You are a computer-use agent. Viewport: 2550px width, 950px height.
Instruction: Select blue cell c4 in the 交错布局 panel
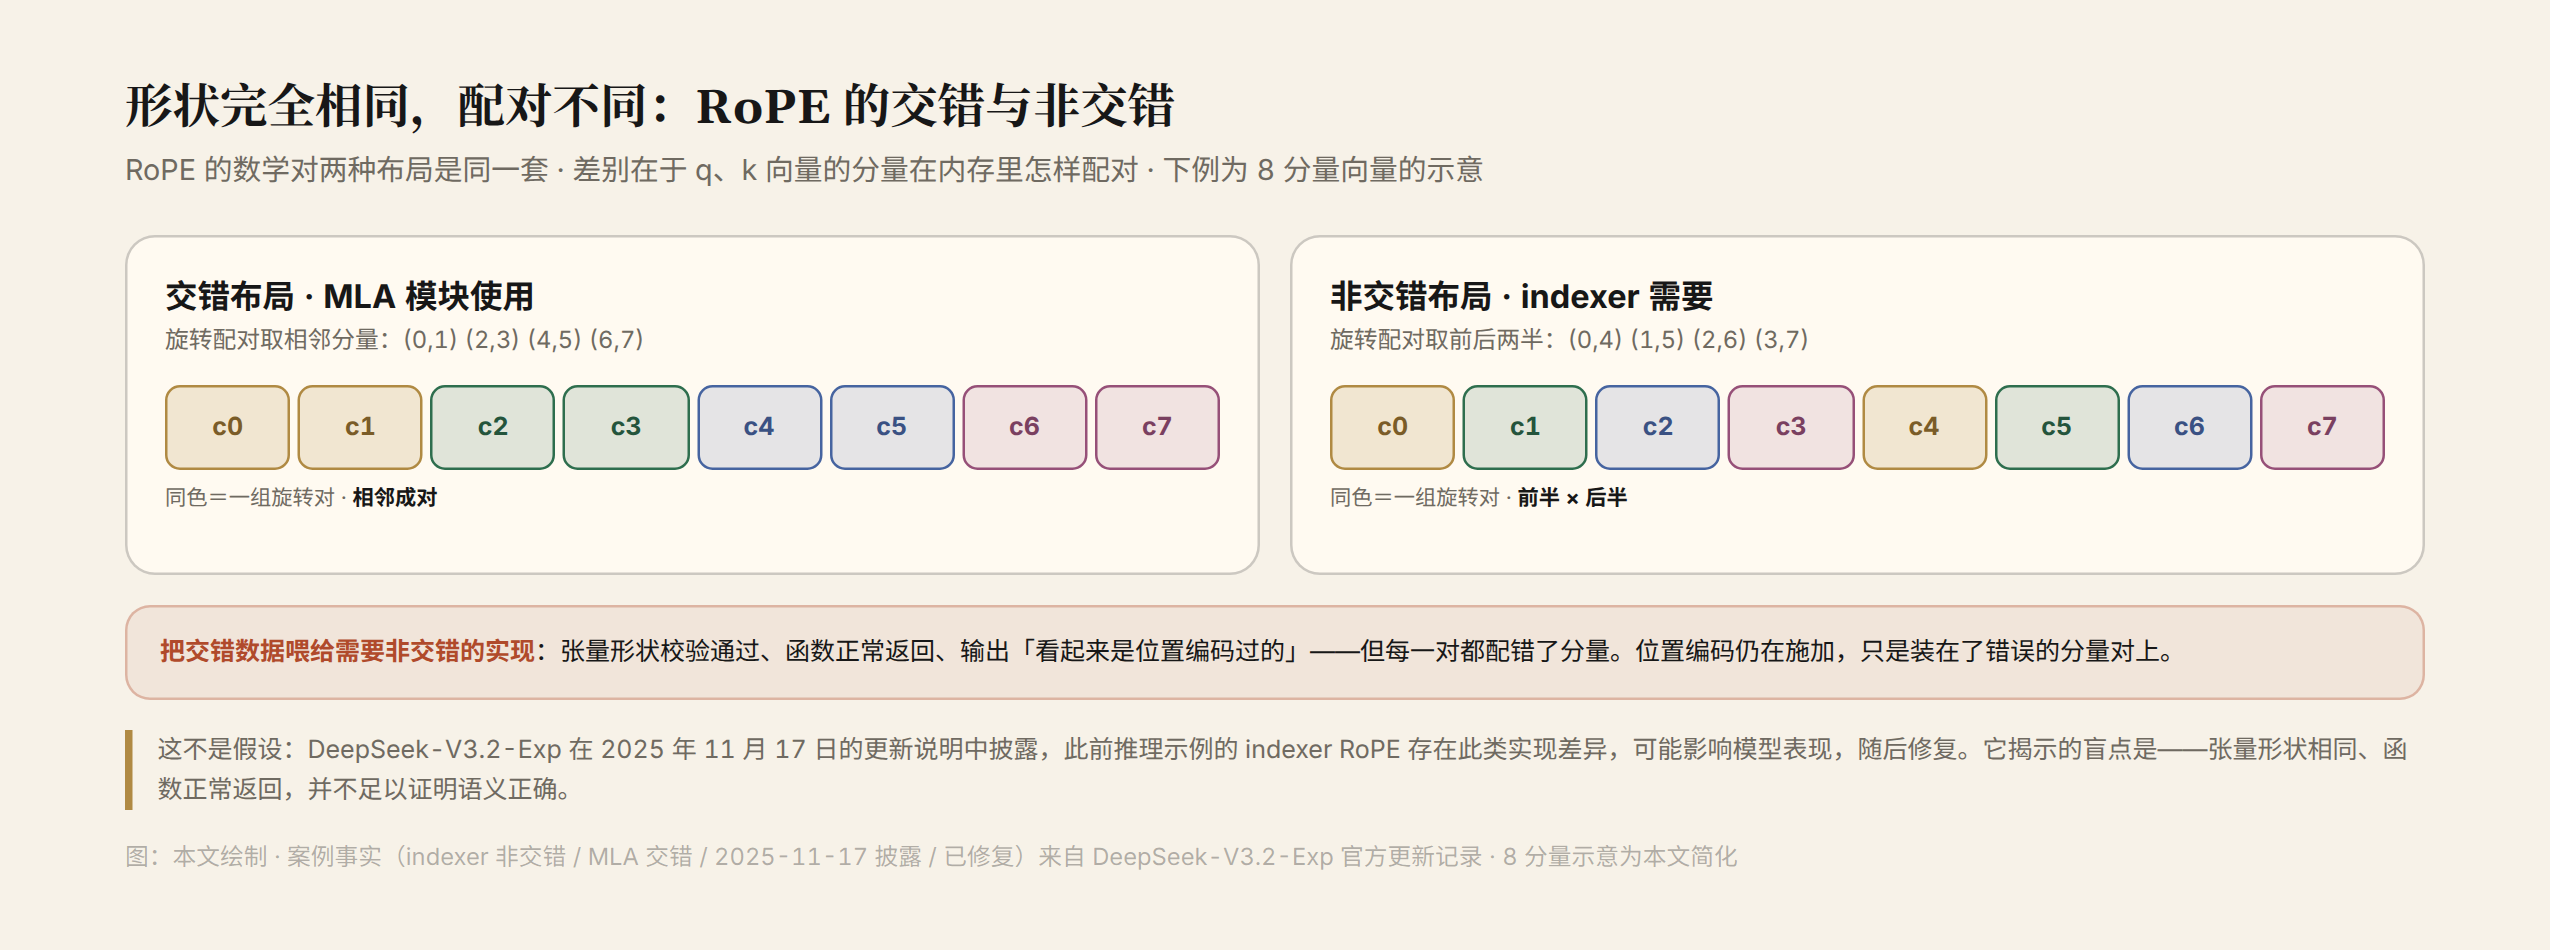(x=759, y=427)
